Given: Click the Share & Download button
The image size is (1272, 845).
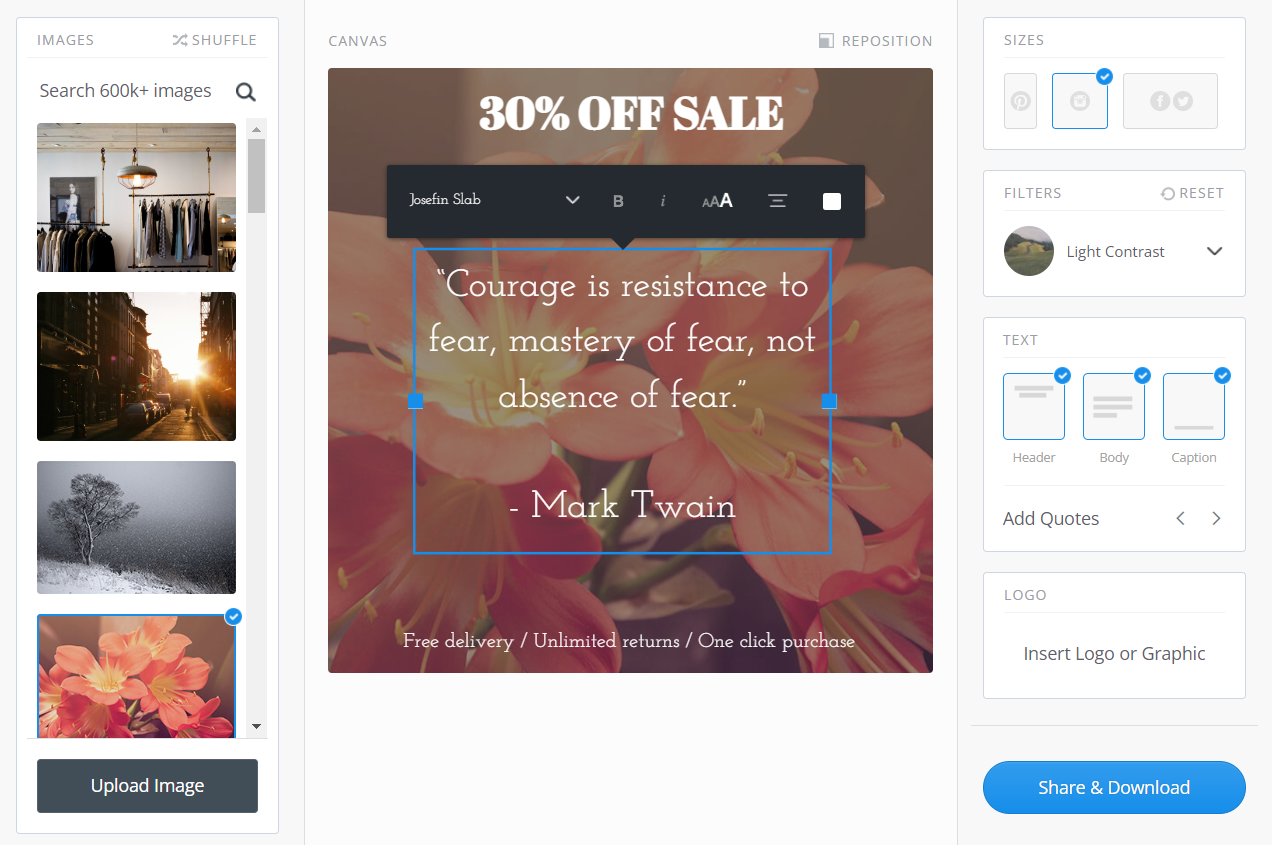Looking at the screenshot, I should (1114, 787).
